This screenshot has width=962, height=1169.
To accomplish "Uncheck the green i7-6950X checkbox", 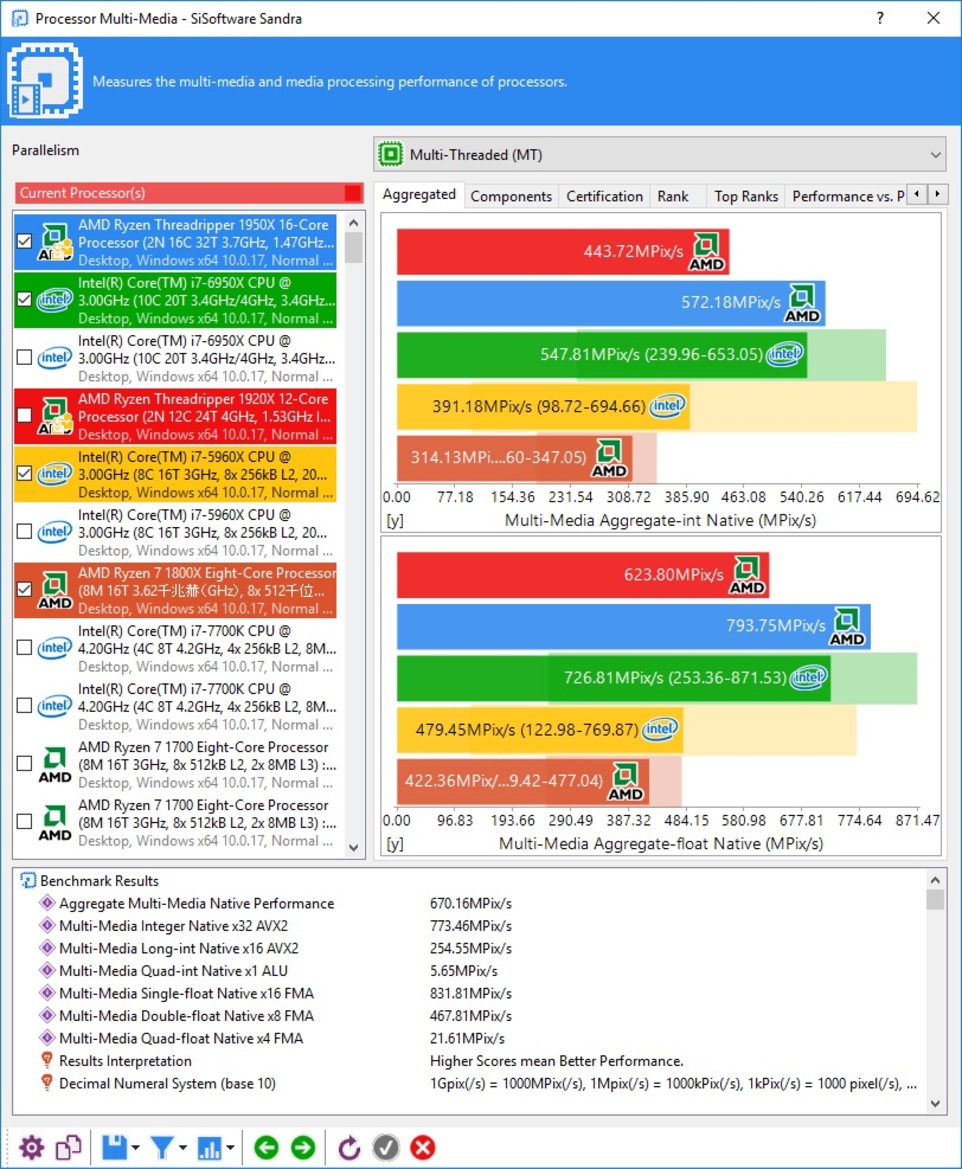I will (x=25, y=299).
